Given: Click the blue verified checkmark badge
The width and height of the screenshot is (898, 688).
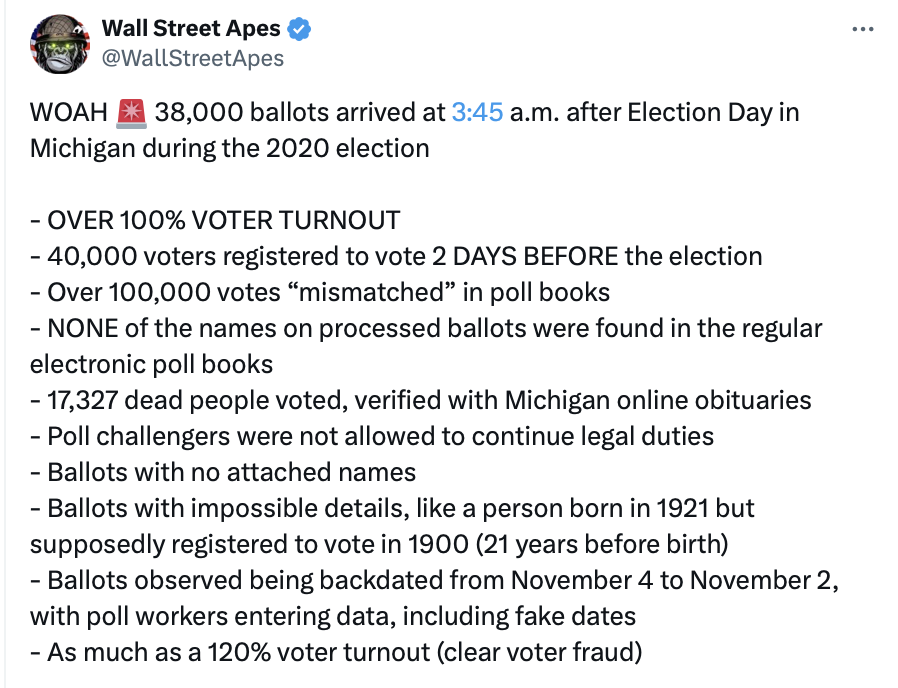Looking at the screenshot, I should coord(300,29).
